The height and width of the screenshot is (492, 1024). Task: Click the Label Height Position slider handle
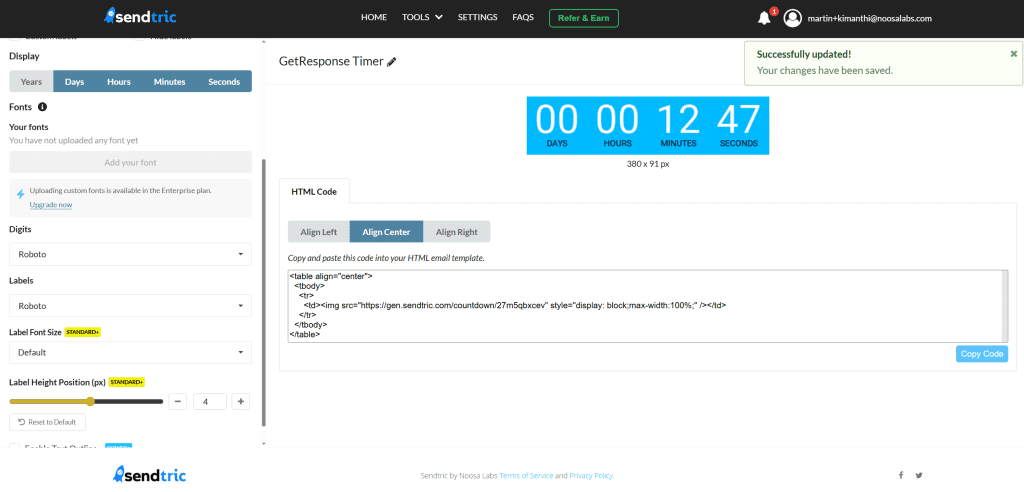coord(90,402)
